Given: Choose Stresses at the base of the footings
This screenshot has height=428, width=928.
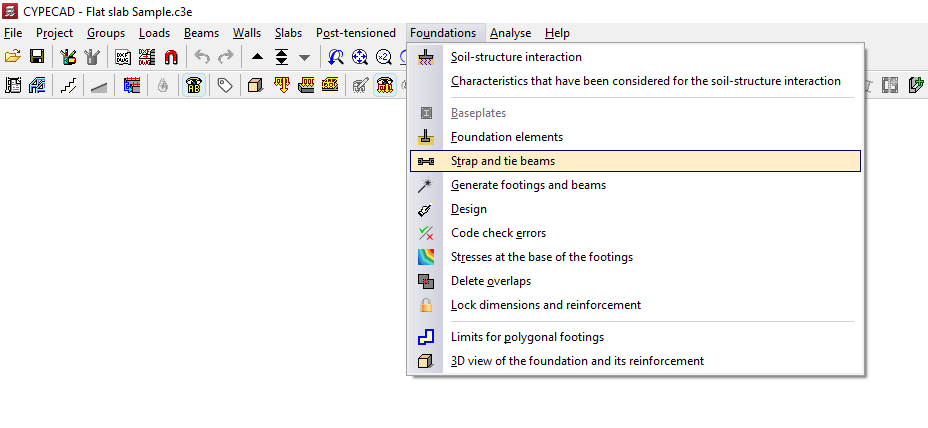Looking at the screenshot, I should point(635,257).
